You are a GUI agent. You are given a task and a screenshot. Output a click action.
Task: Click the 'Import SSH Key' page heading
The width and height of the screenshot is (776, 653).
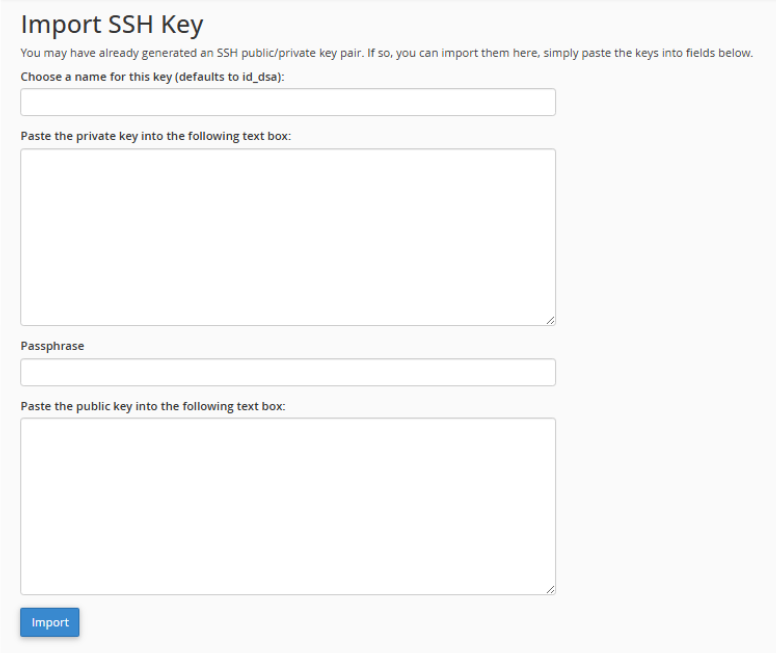pos(112,25)
